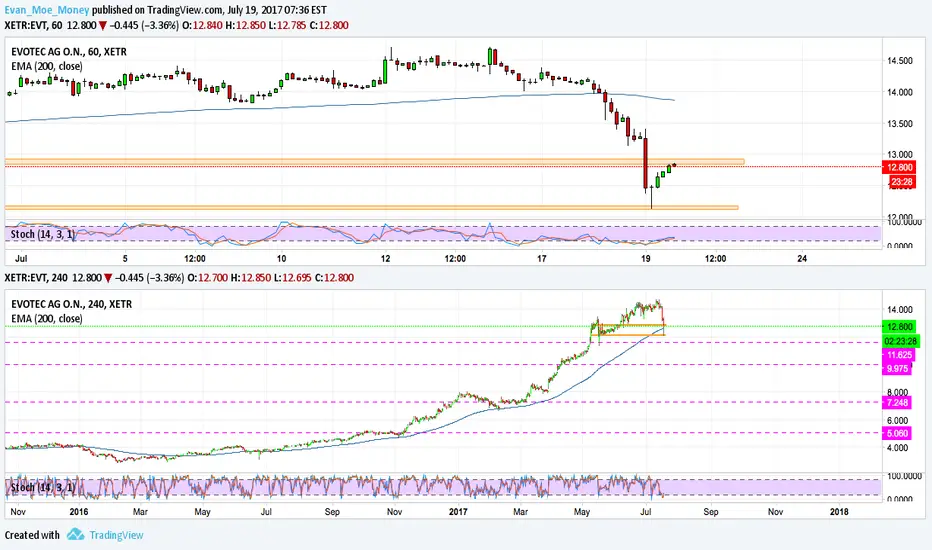Click the upper Stoch (14, 3, 1) label
The width and height of the screenshot is (932, 550).
[42, 234]
